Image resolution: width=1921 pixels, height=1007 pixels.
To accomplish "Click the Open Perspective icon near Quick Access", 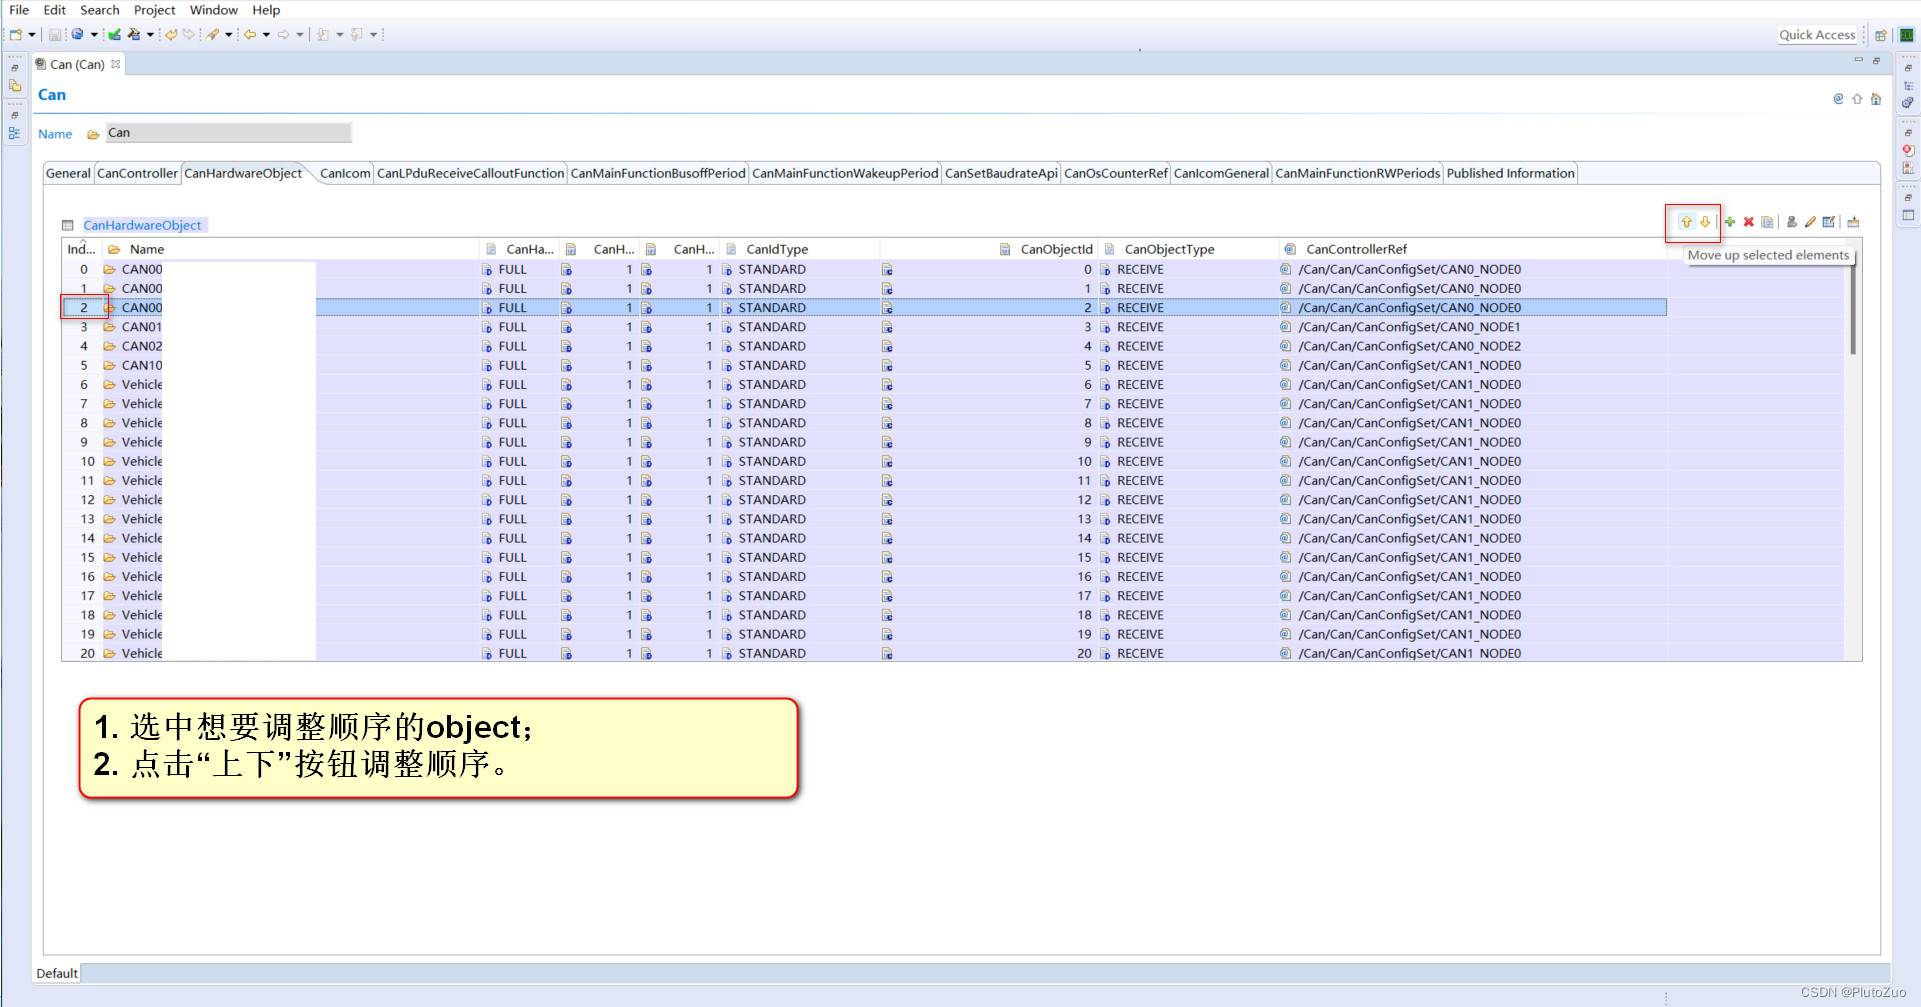I will [x=1881, y=35].
